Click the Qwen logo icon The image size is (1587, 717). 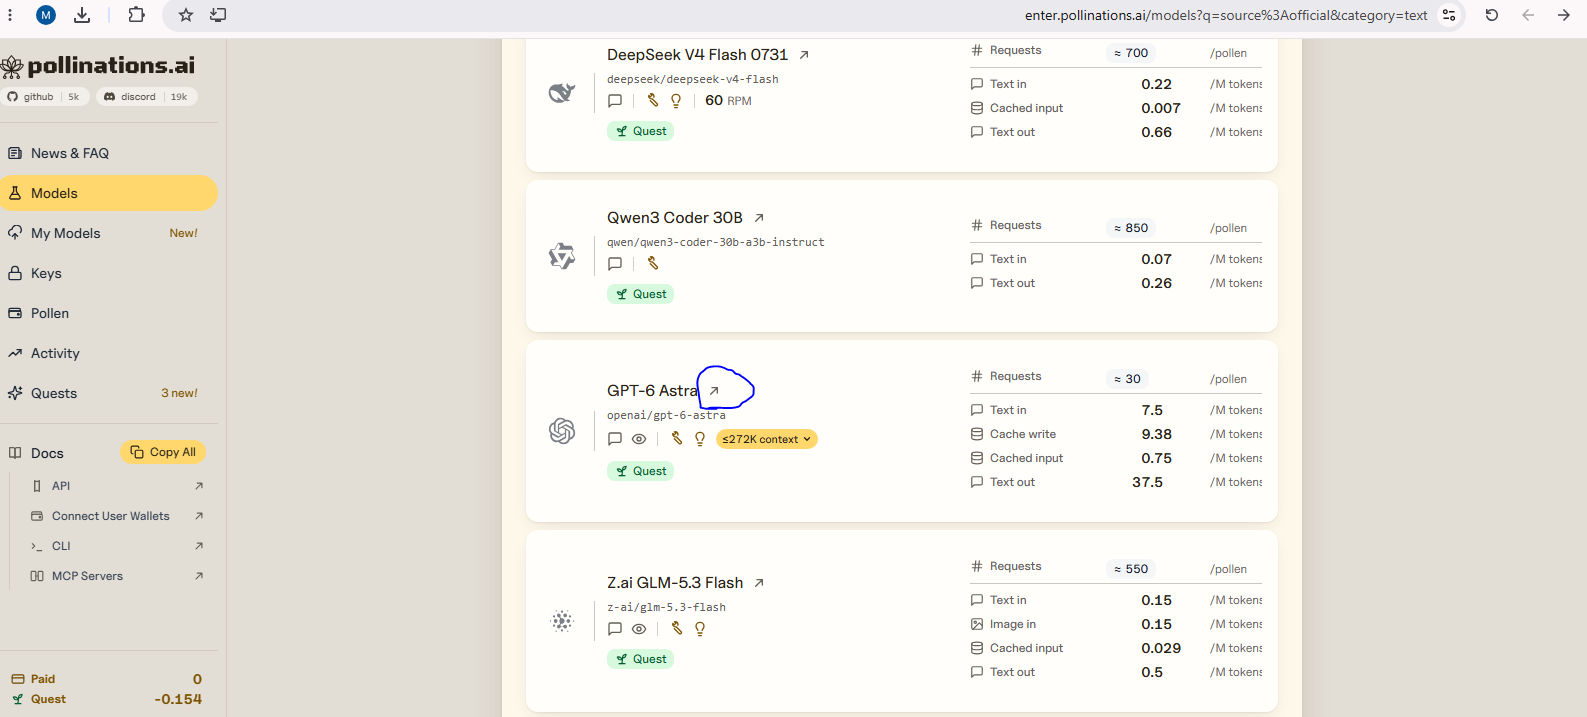[562, 256]
